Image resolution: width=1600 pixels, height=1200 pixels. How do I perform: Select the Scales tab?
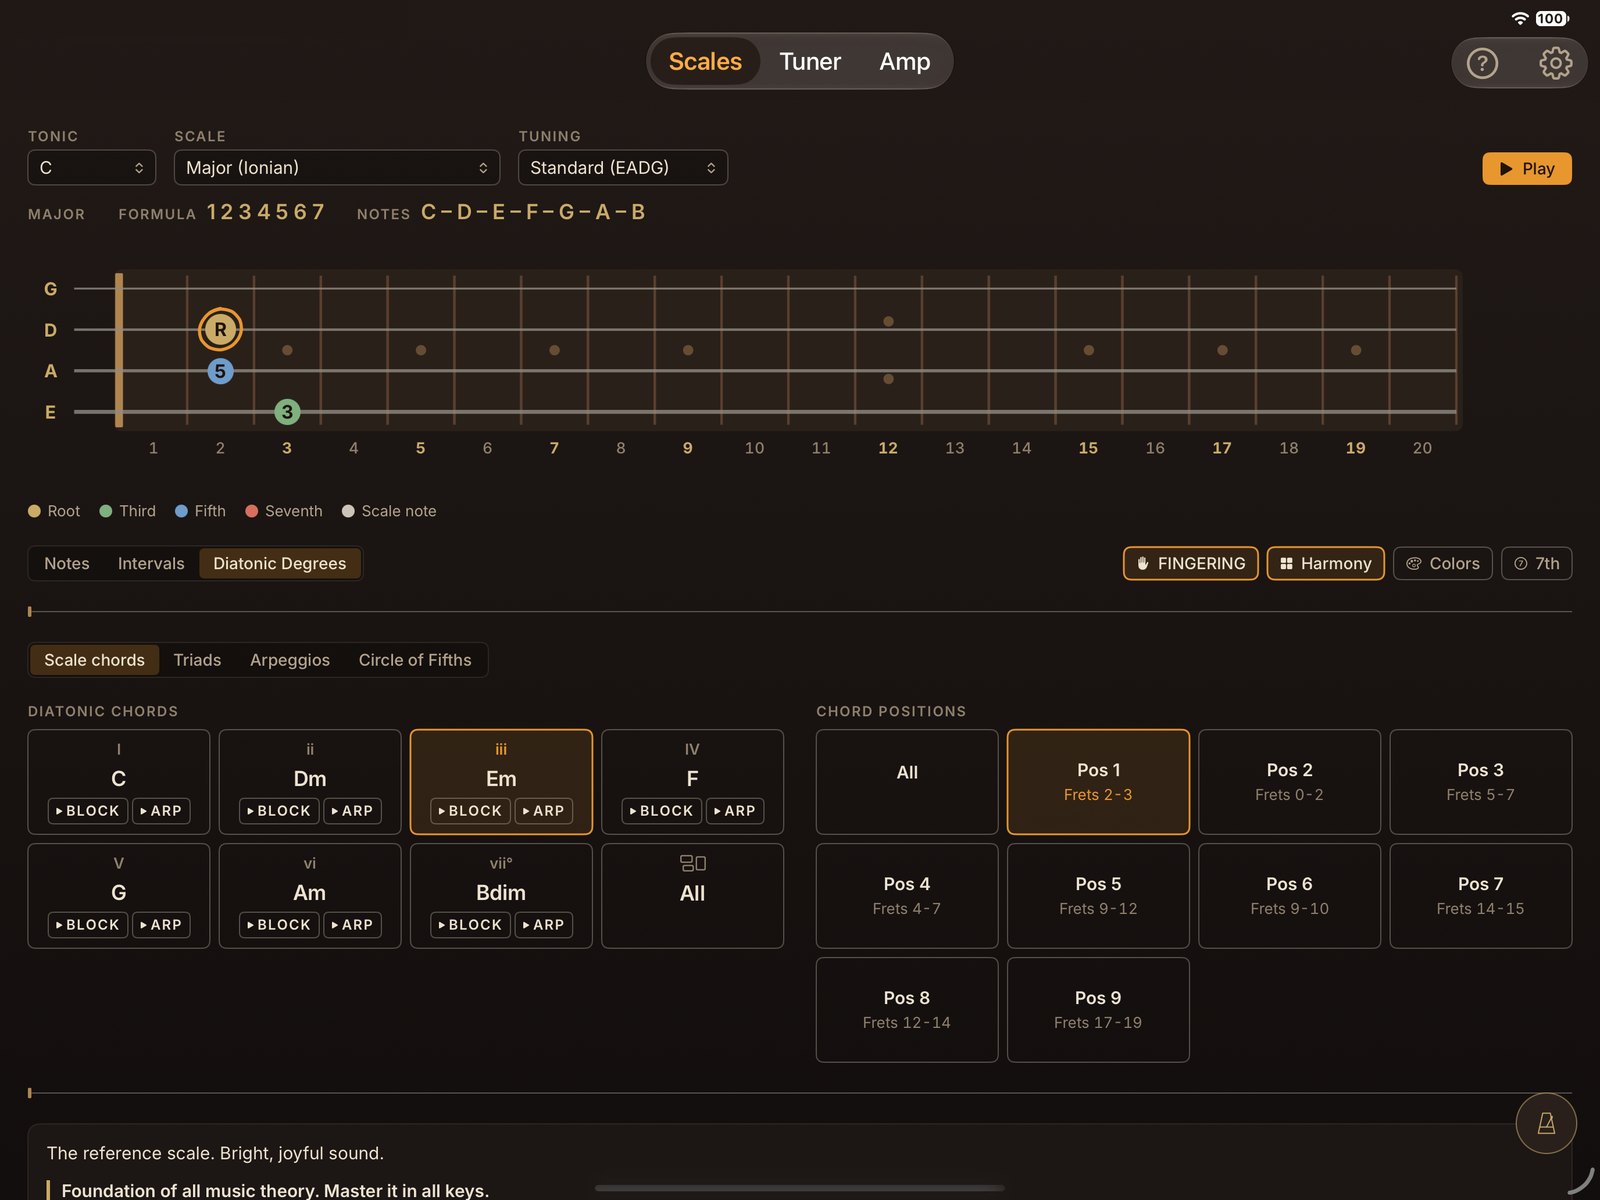(705, 62)
